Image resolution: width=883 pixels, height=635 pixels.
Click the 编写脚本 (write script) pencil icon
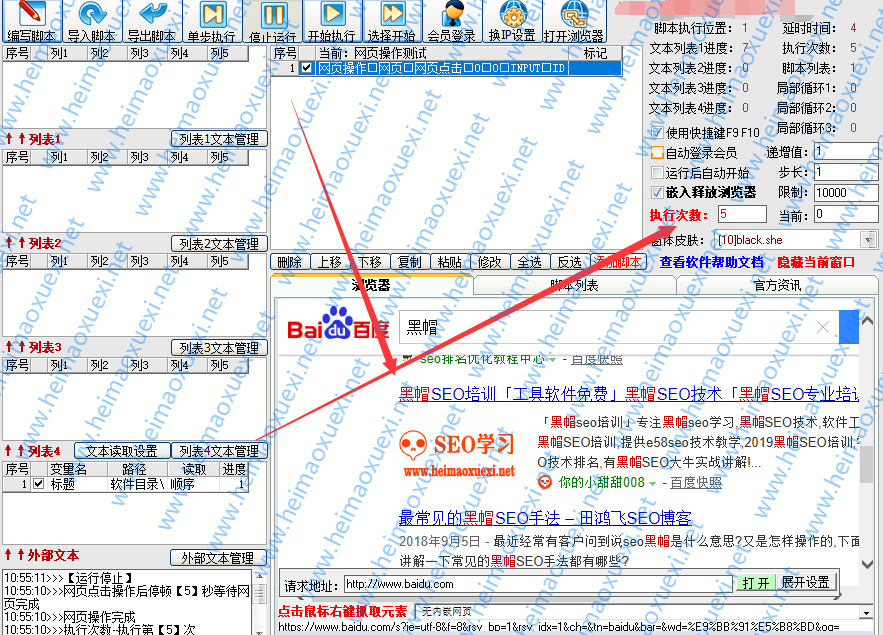(31, 15)
